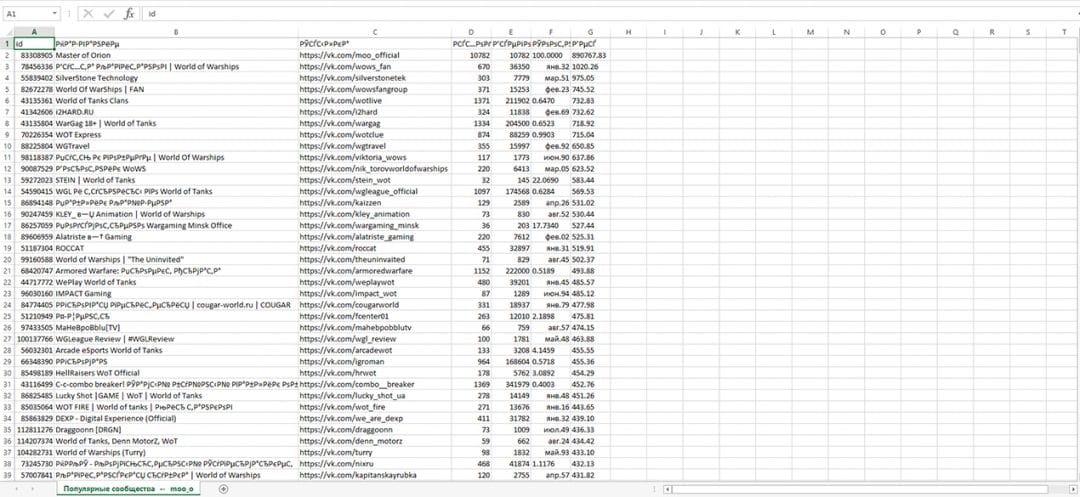Select row 1 header
The image size is (1080, 497).
tap(7, 43)
